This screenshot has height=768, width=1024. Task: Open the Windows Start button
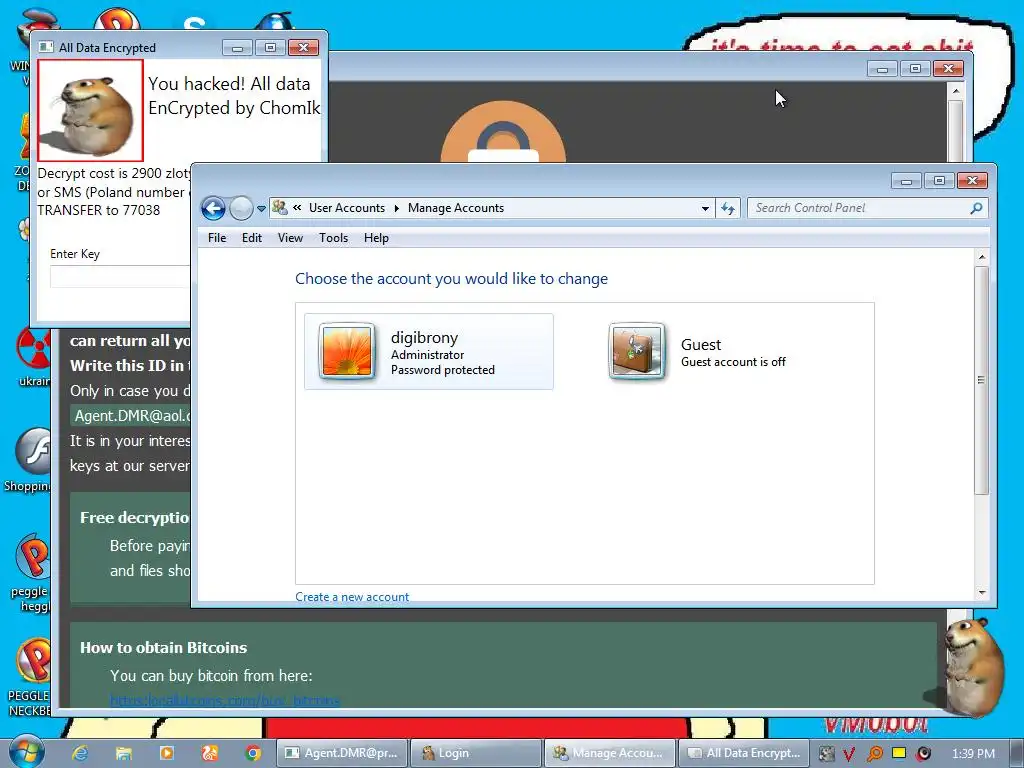click(27, 751)
